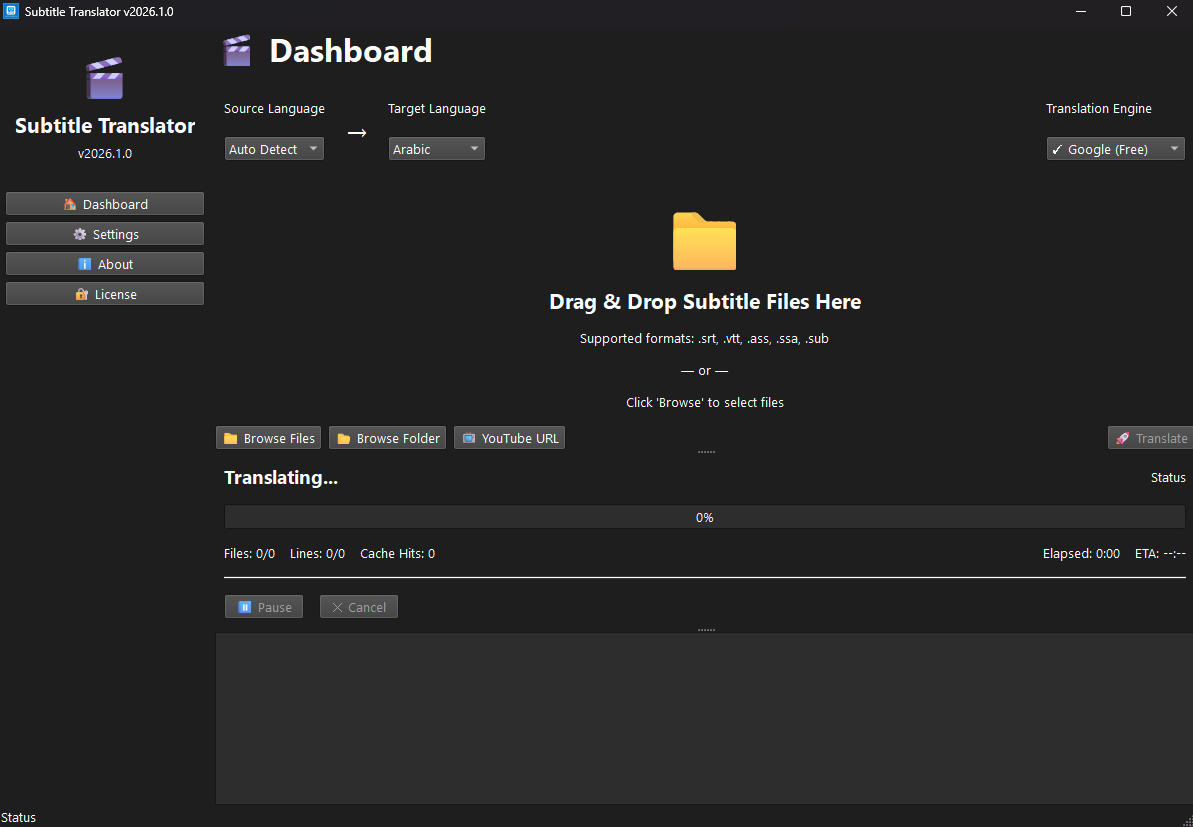The width and height of the screenshot is (1193, 827).
Task: Click the 0% translation progress bar
Action: (x=705, y=517)
